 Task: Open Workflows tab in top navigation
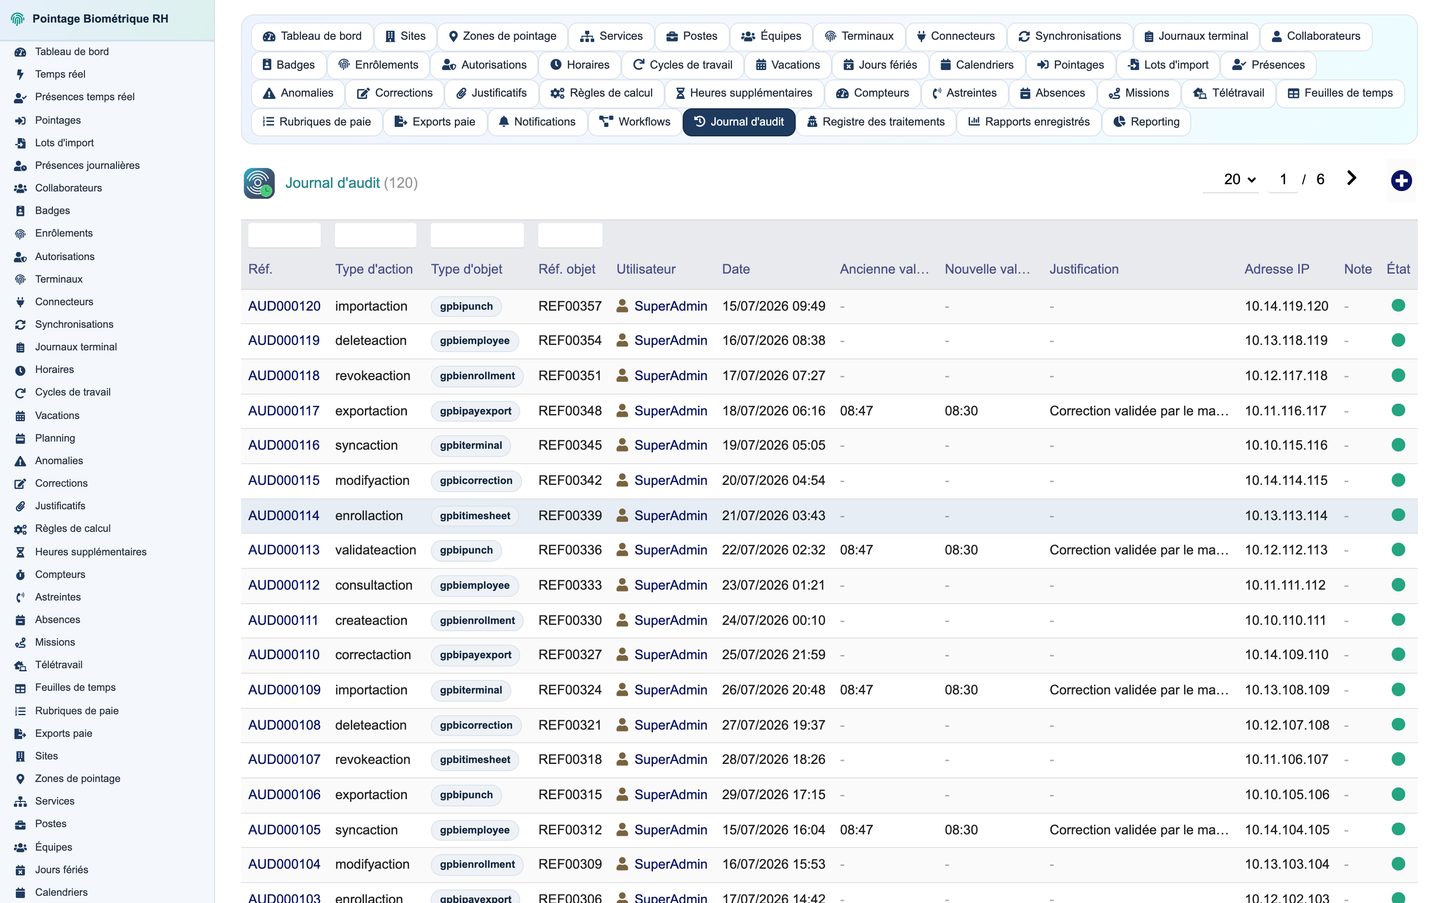coord(634,122)
